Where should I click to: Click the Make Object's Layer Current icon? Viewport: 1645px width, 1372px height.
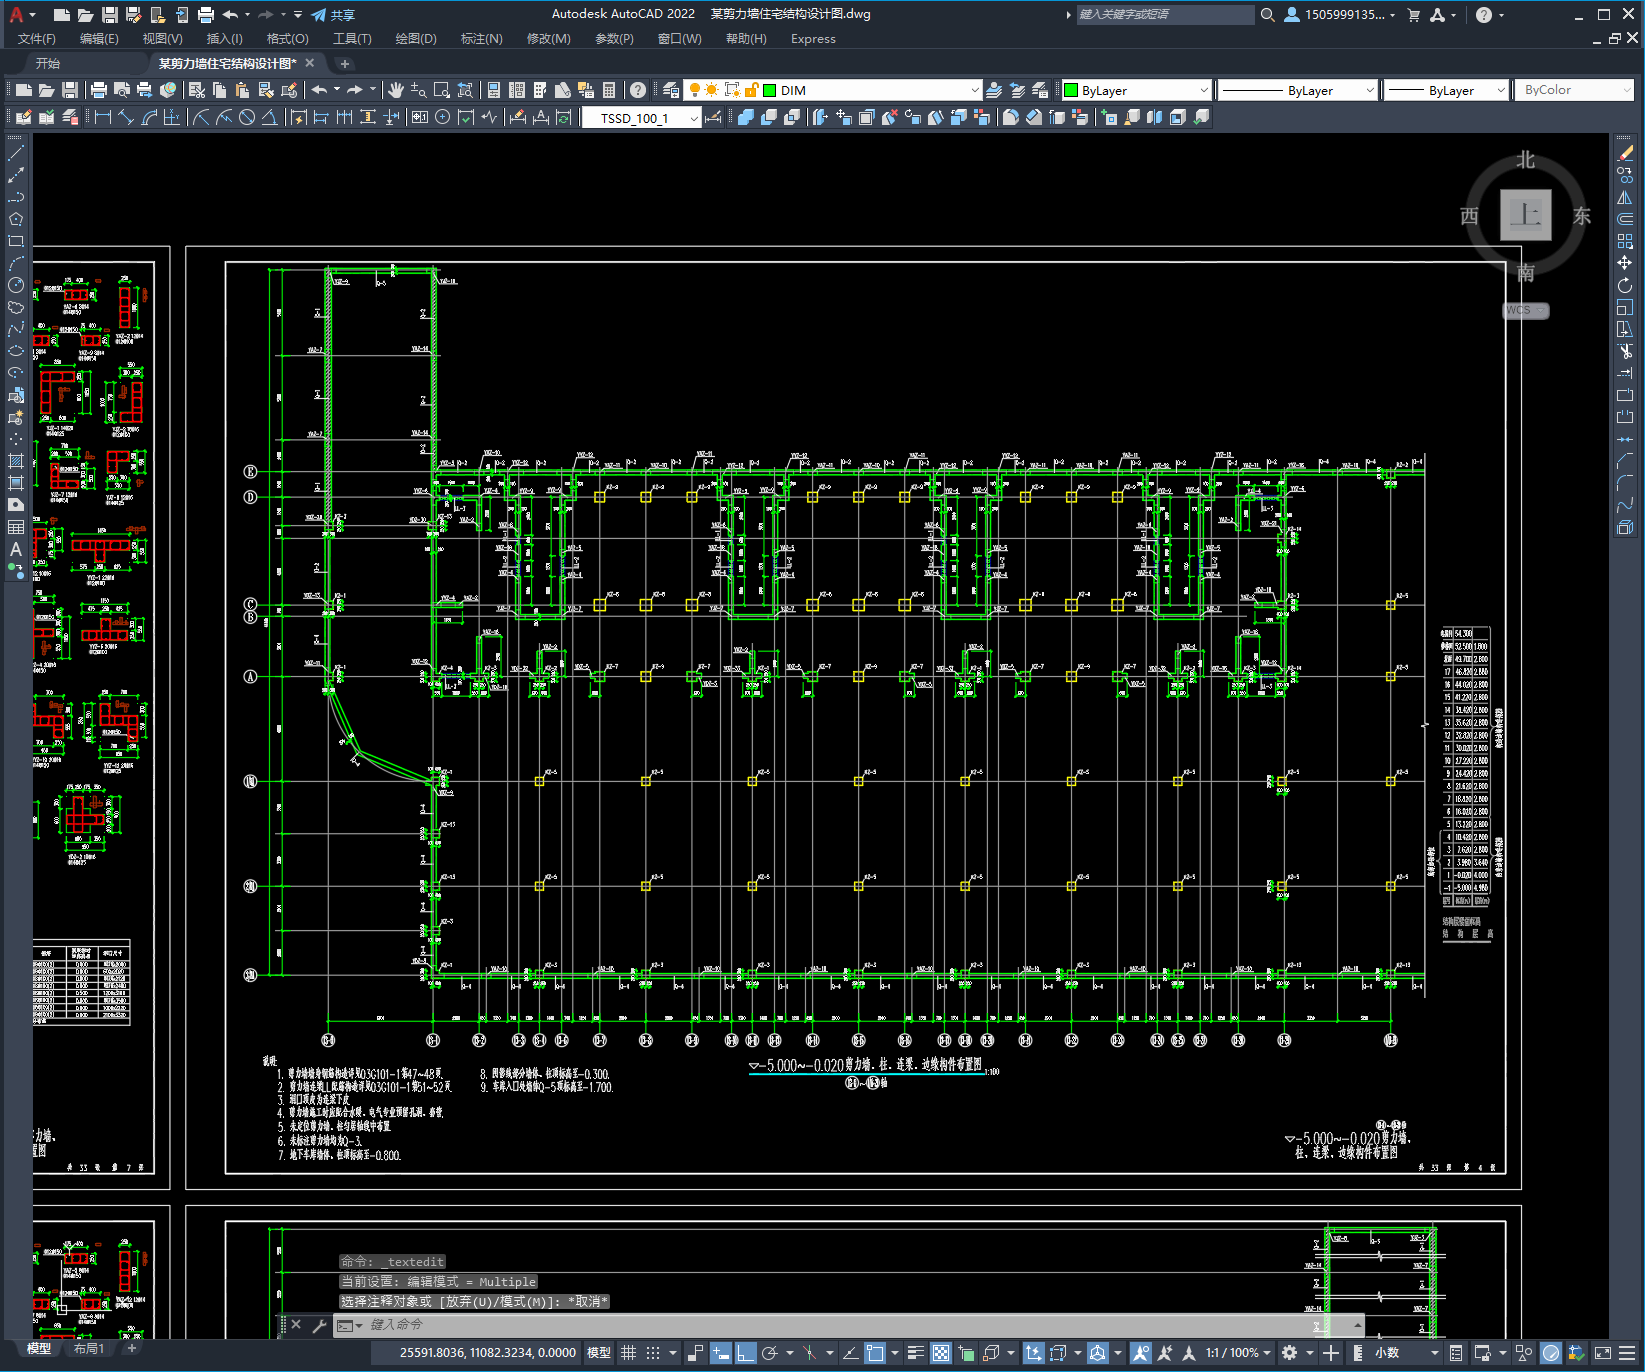click(994, 90)
